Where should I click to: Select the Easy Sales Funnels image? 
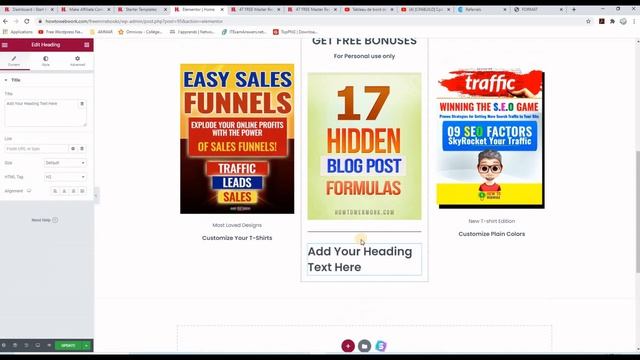(x=237, y=139)
